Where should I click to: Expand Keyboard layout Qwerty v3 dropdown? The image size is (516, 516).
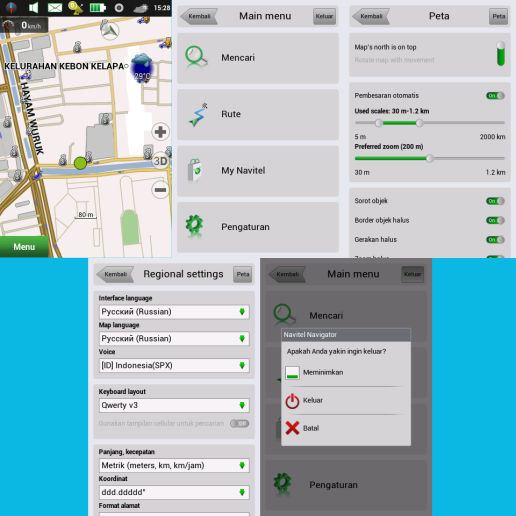(174, 406)
